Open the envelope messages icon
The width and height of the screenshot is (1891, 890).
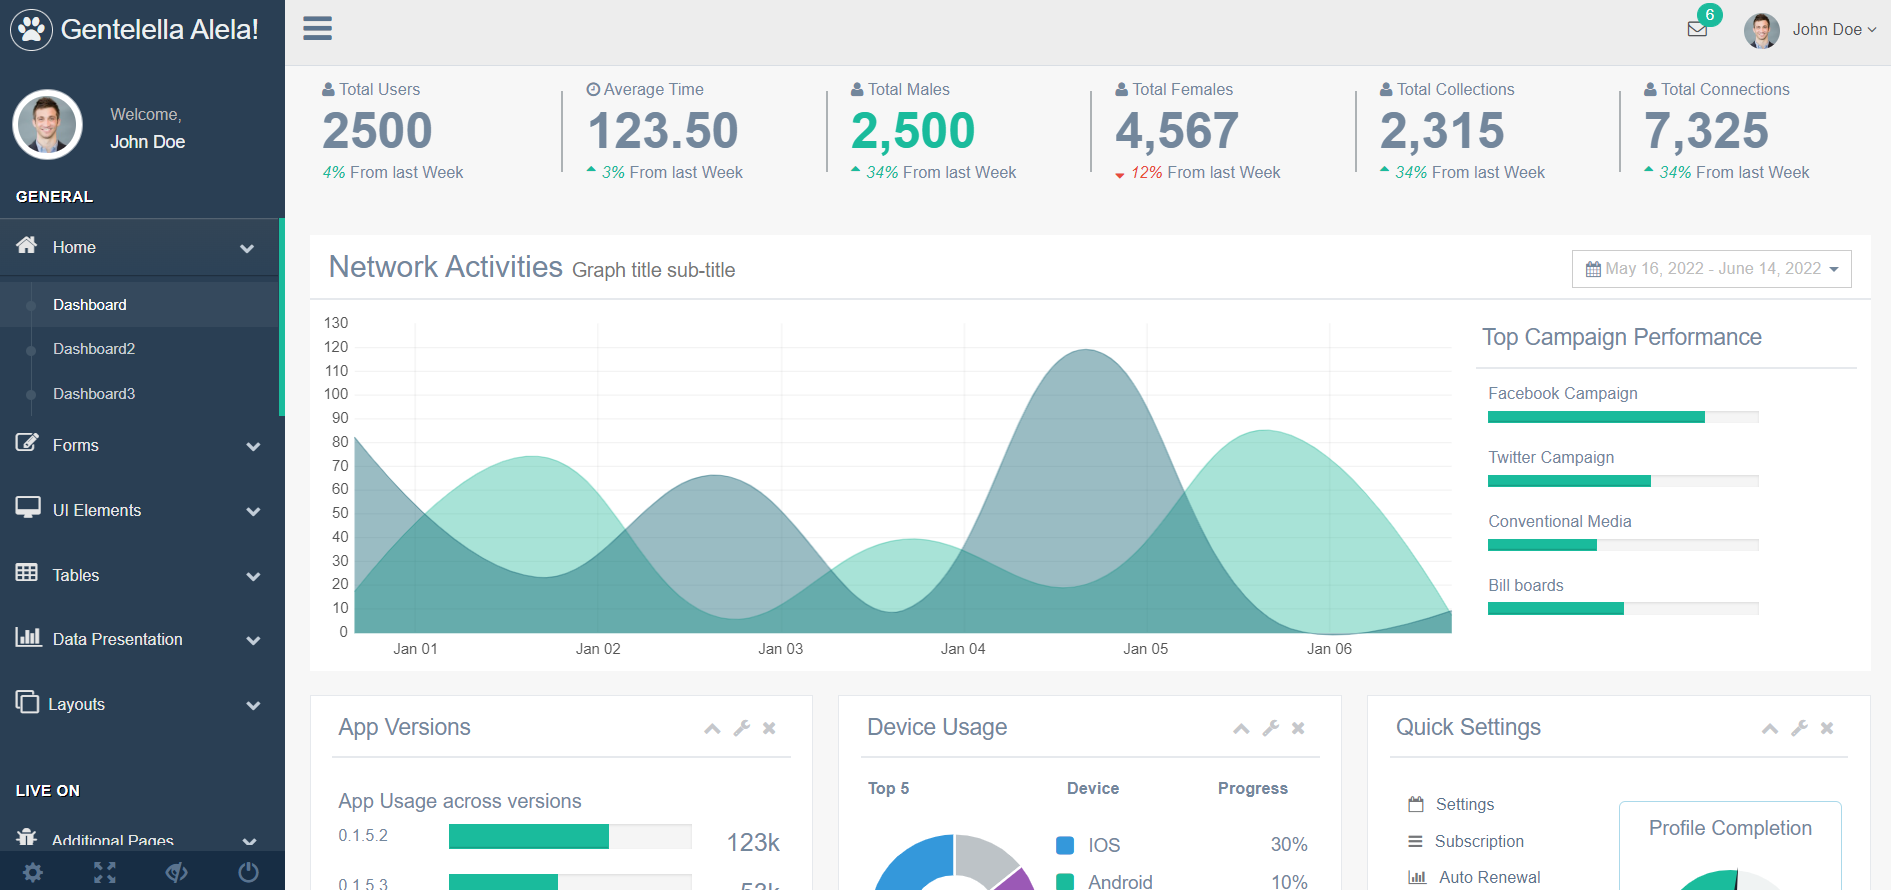coord(1697,29)
